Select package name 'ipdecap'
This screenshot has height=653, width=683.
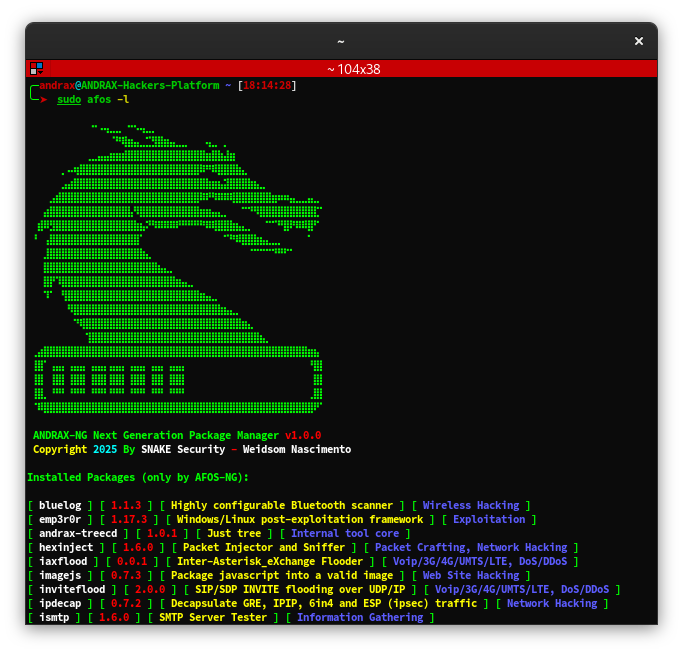[60, 603]
